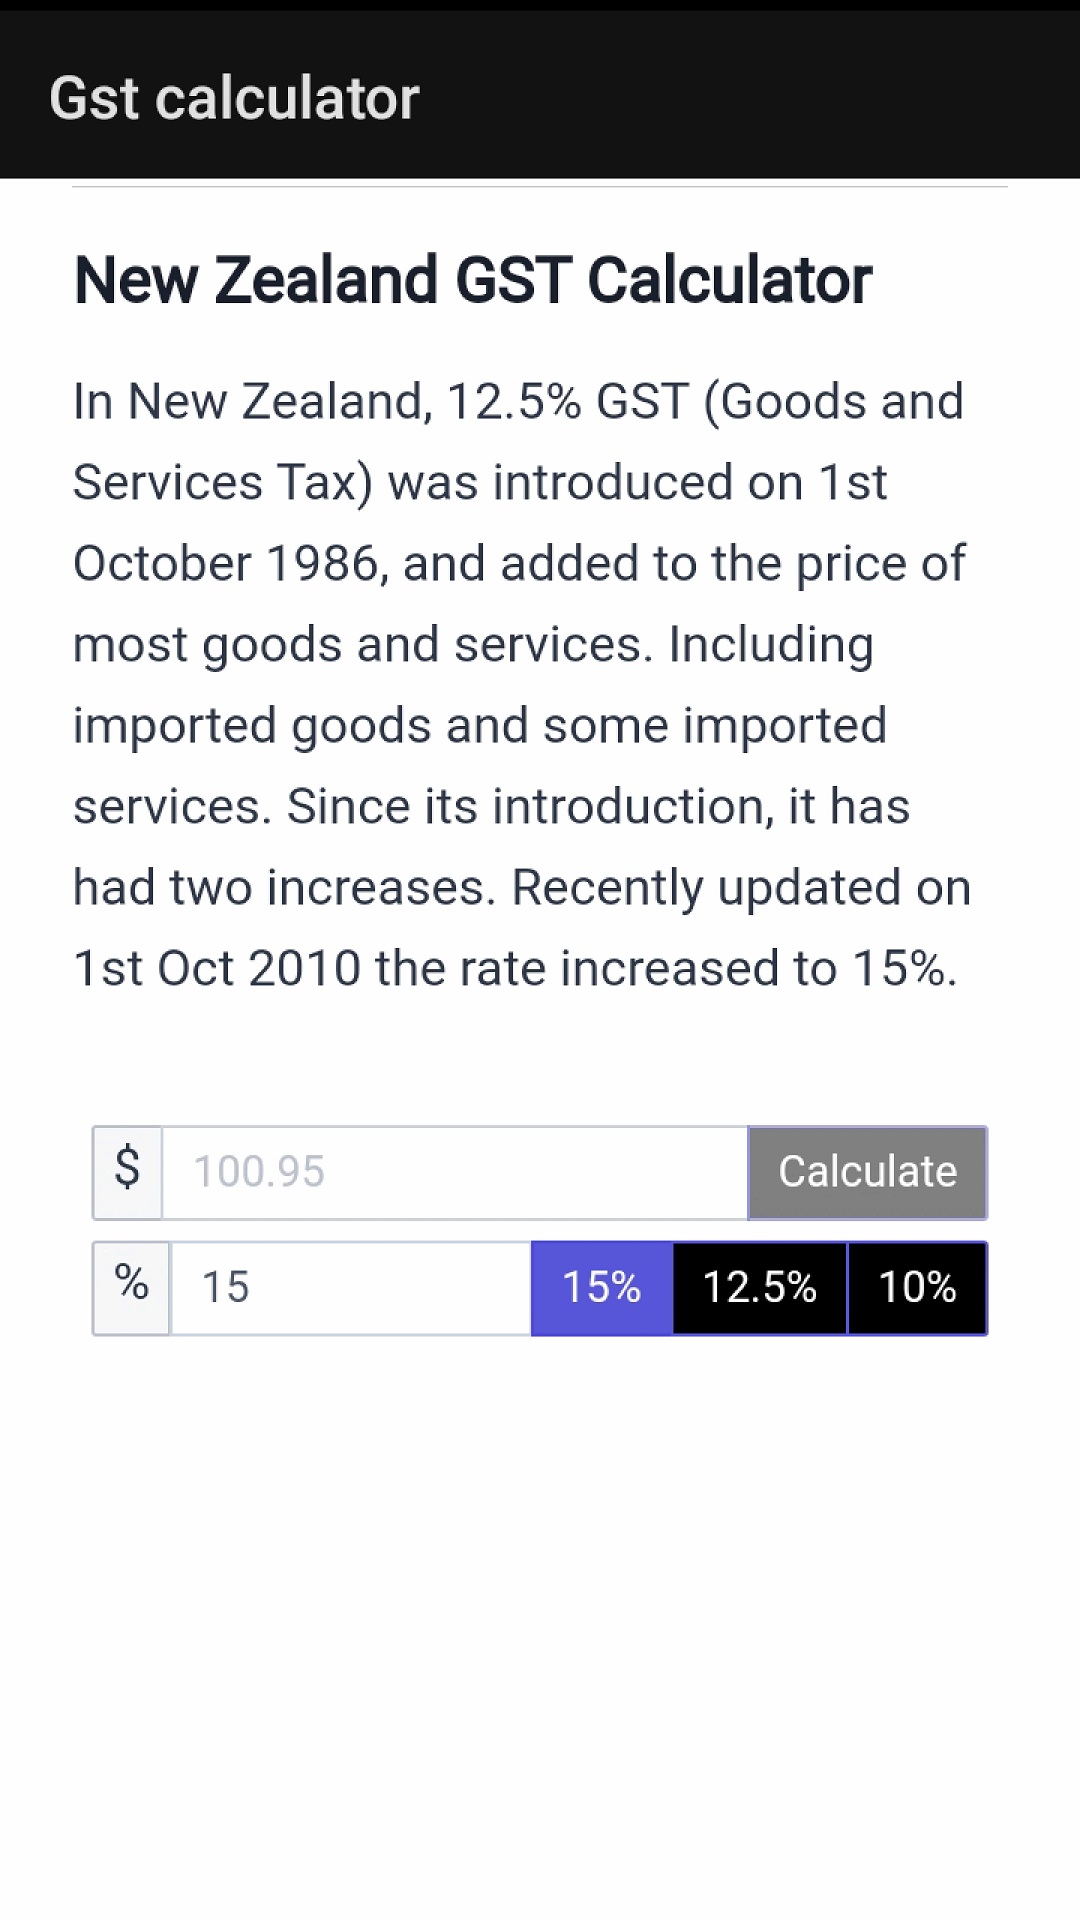This screenshot has height=1920, width=1080.
Task: Focus the GST rate percentage field
Action: click(x=350, y=1287)
